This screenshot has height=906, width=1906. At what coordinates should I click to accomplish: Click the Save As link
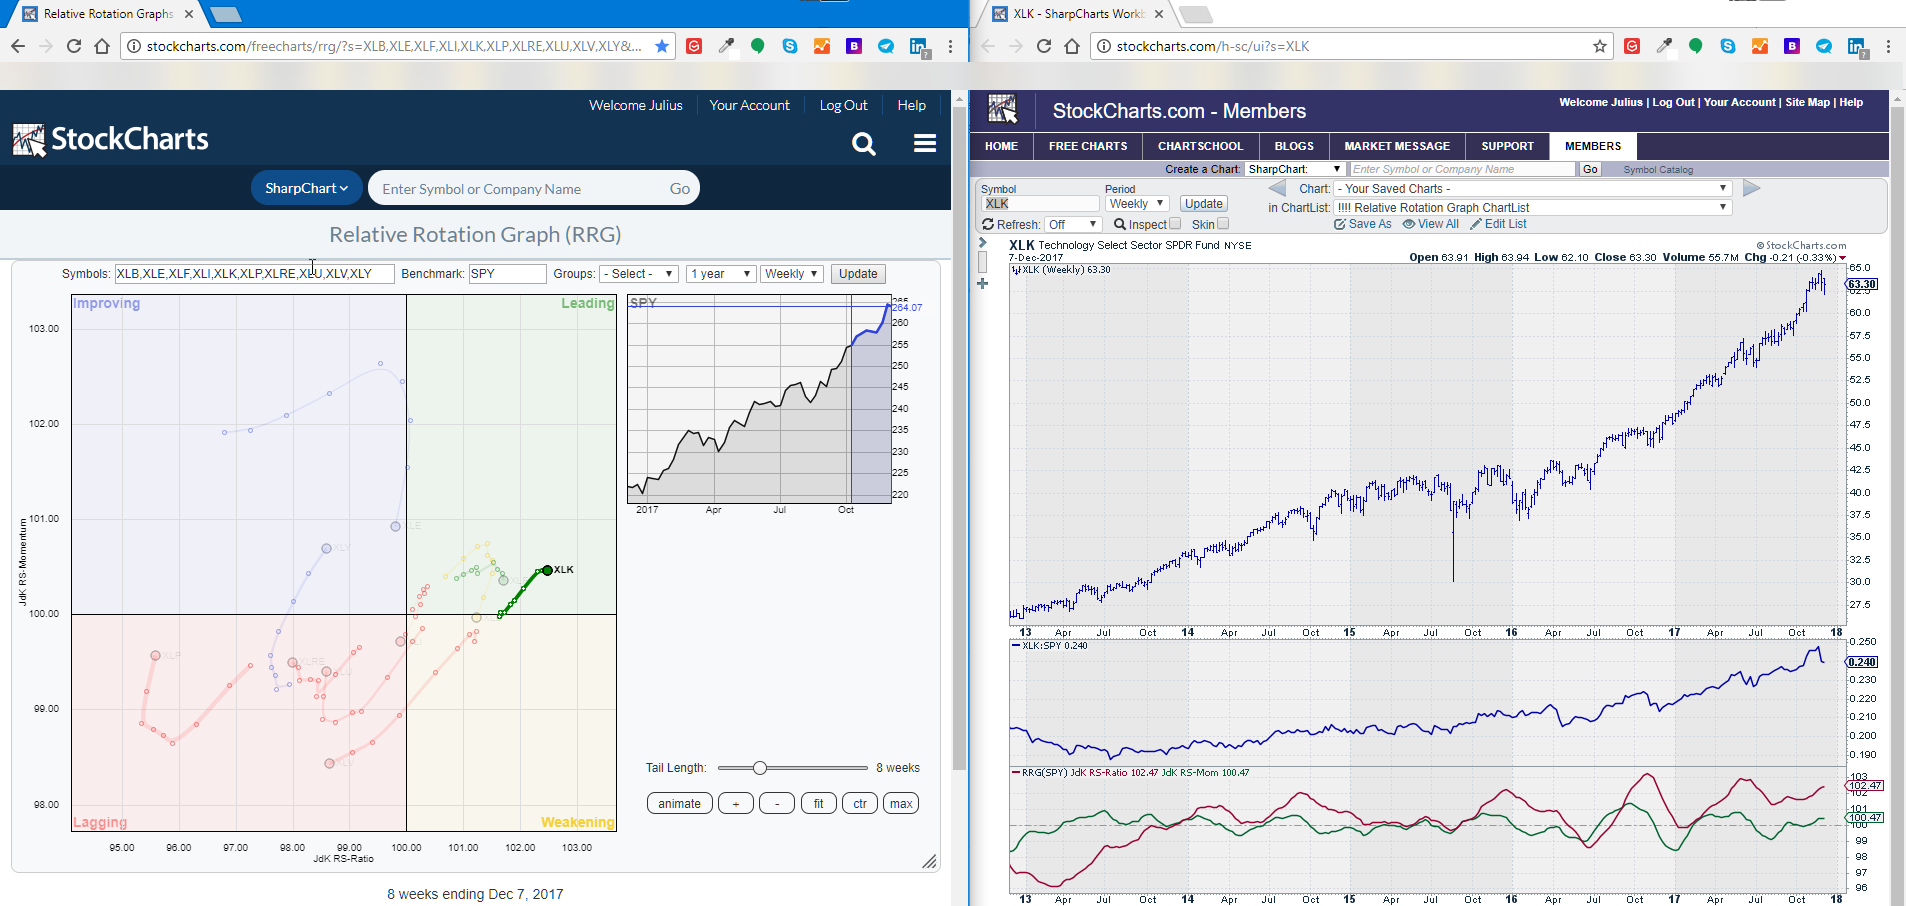1363,224
